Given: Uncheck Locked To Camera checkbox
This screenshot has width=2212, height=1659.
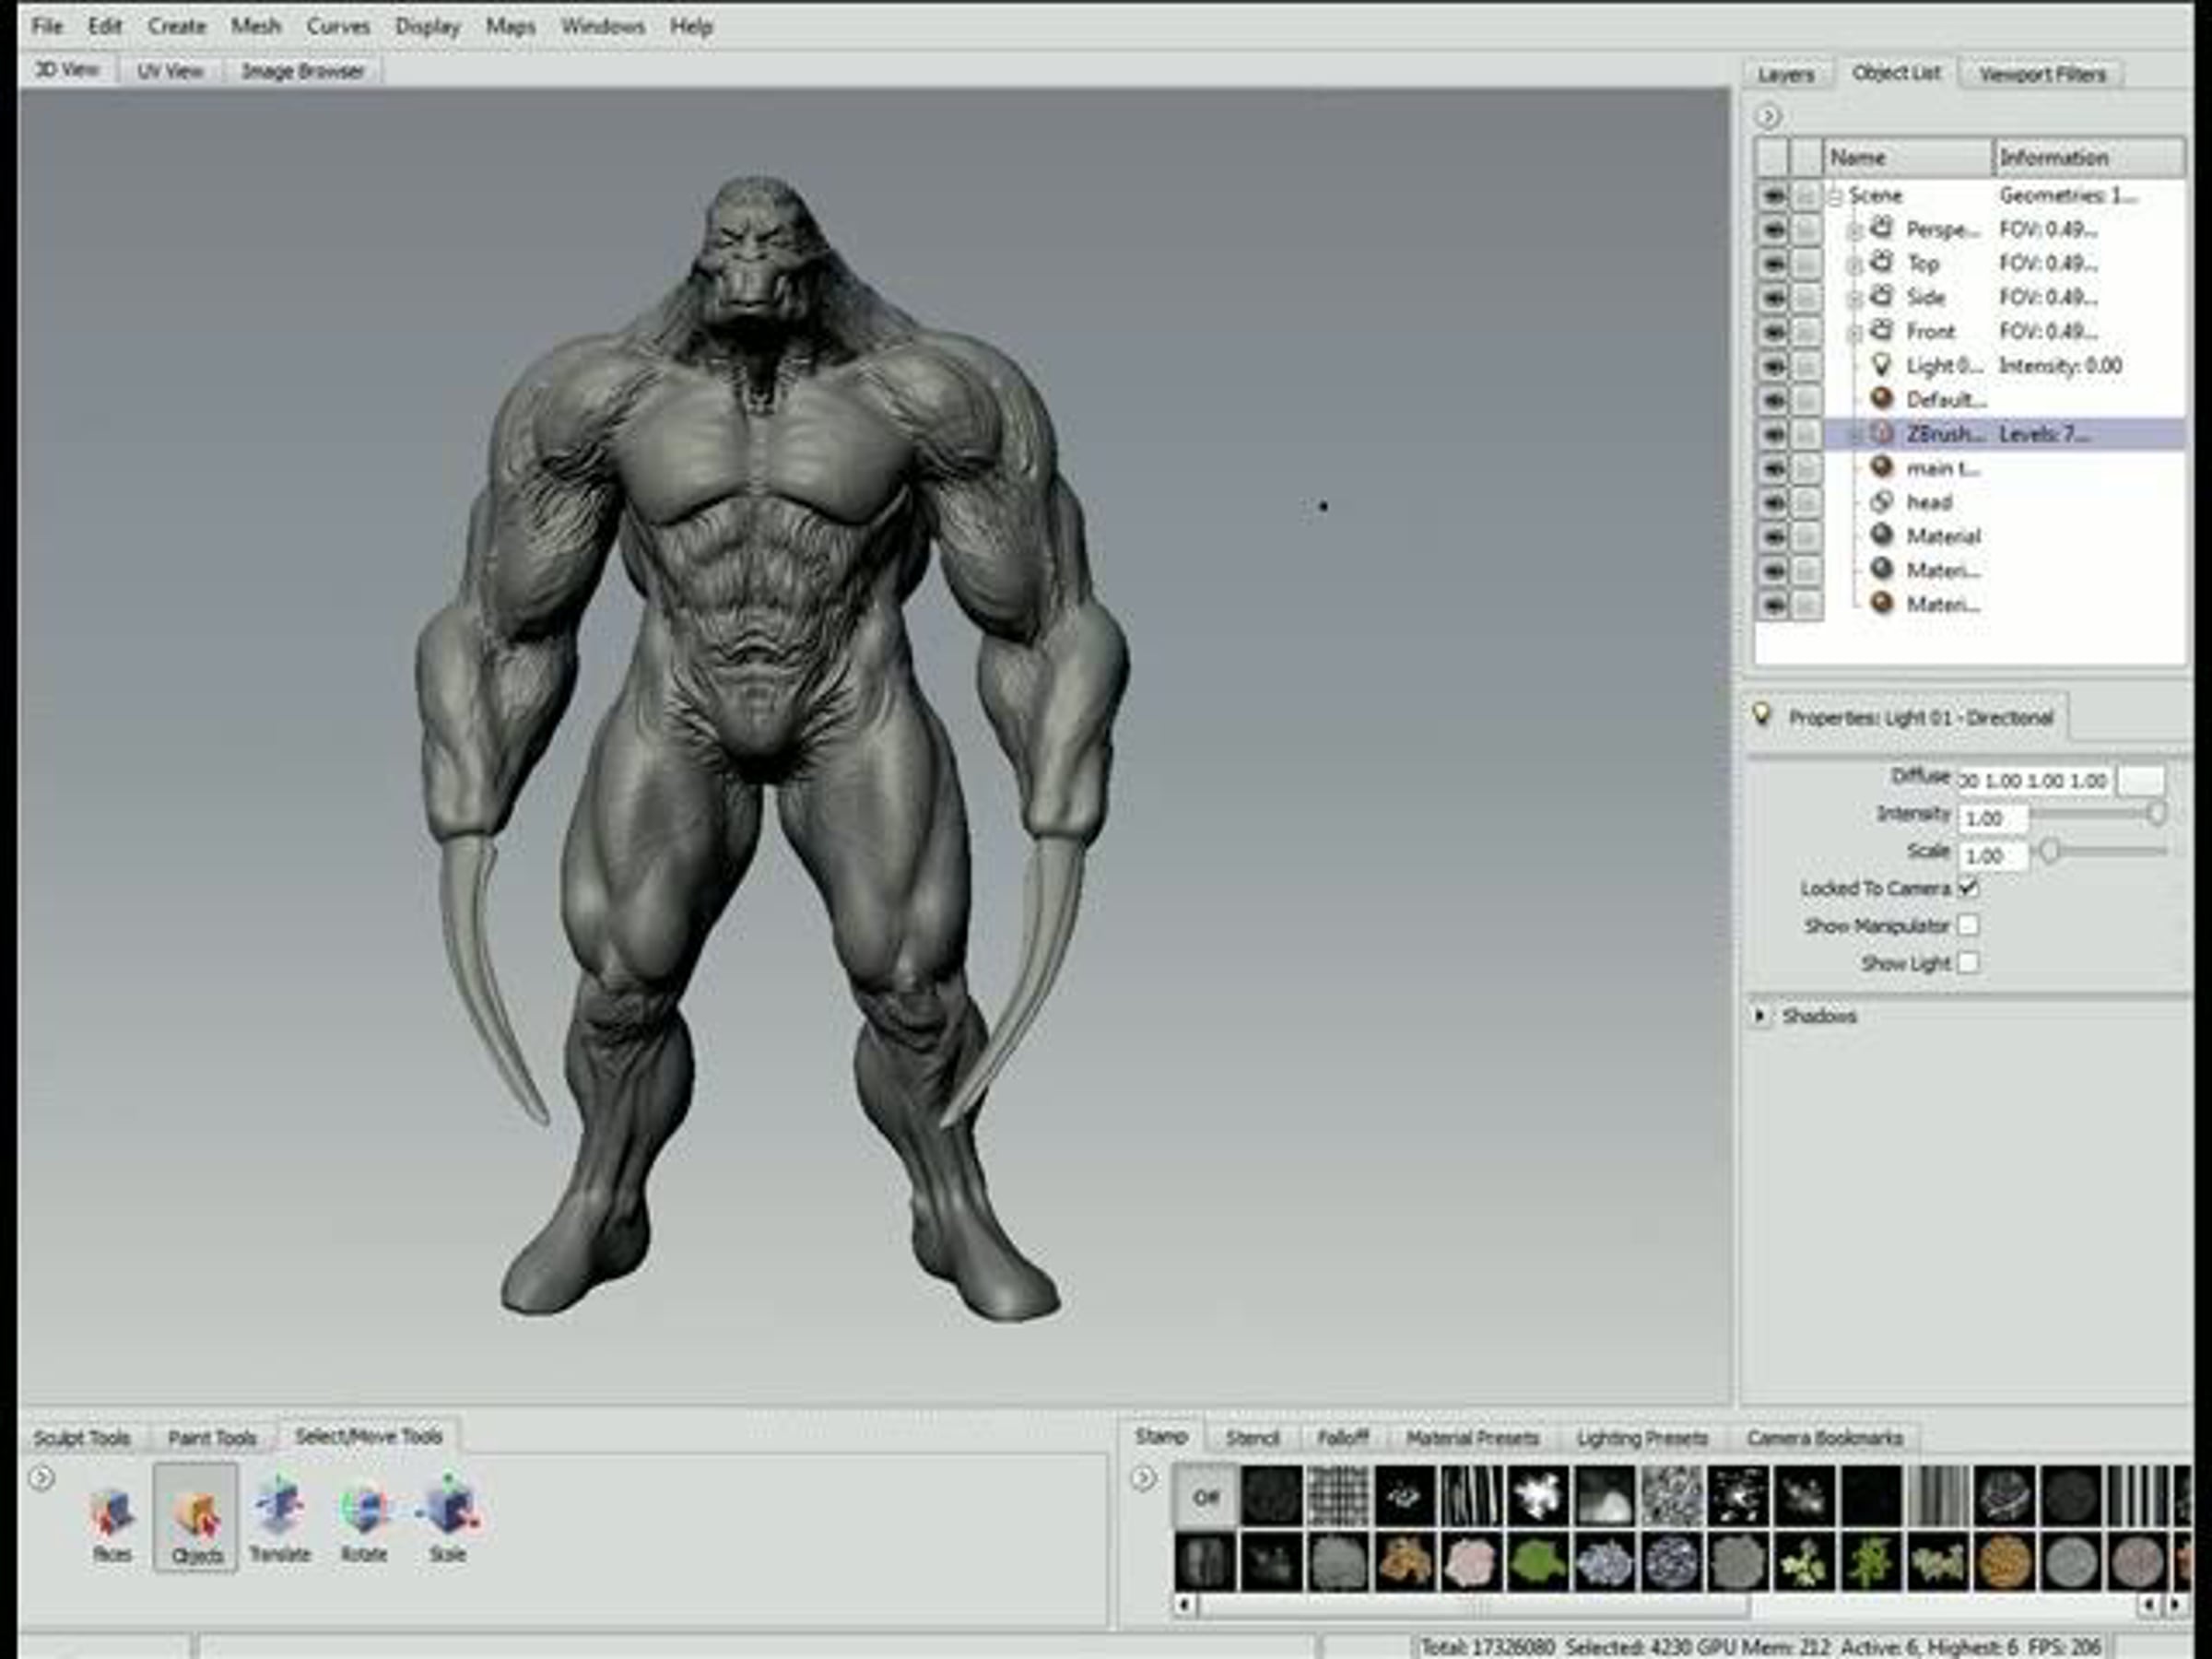Looking at the screenshot, I should click(1968, 888).
